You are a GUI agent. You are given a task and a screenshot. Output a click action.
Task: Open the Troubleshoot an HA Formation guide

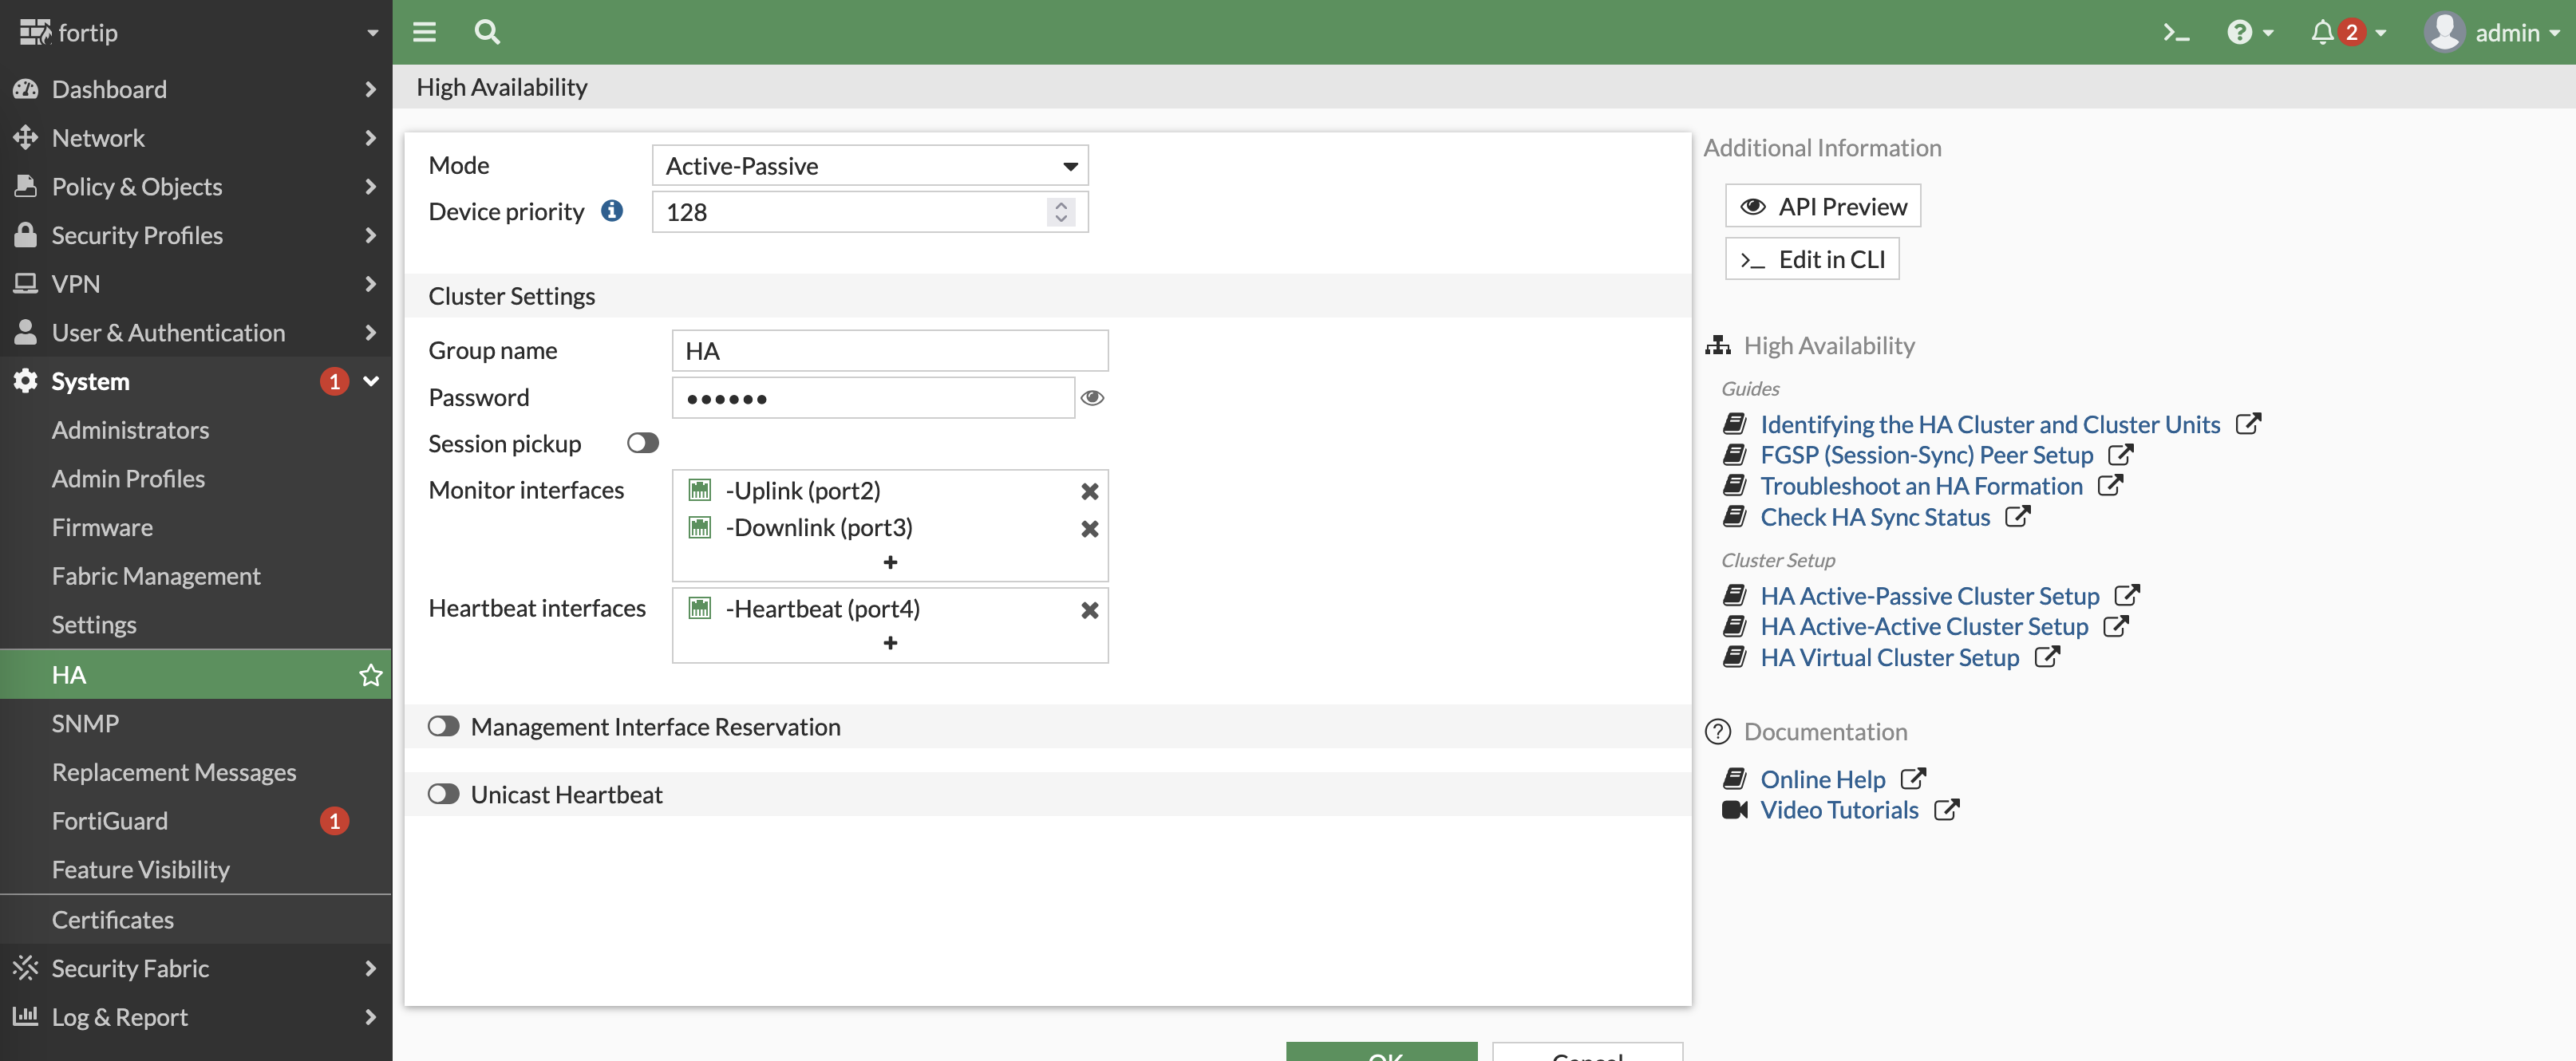1920,486
